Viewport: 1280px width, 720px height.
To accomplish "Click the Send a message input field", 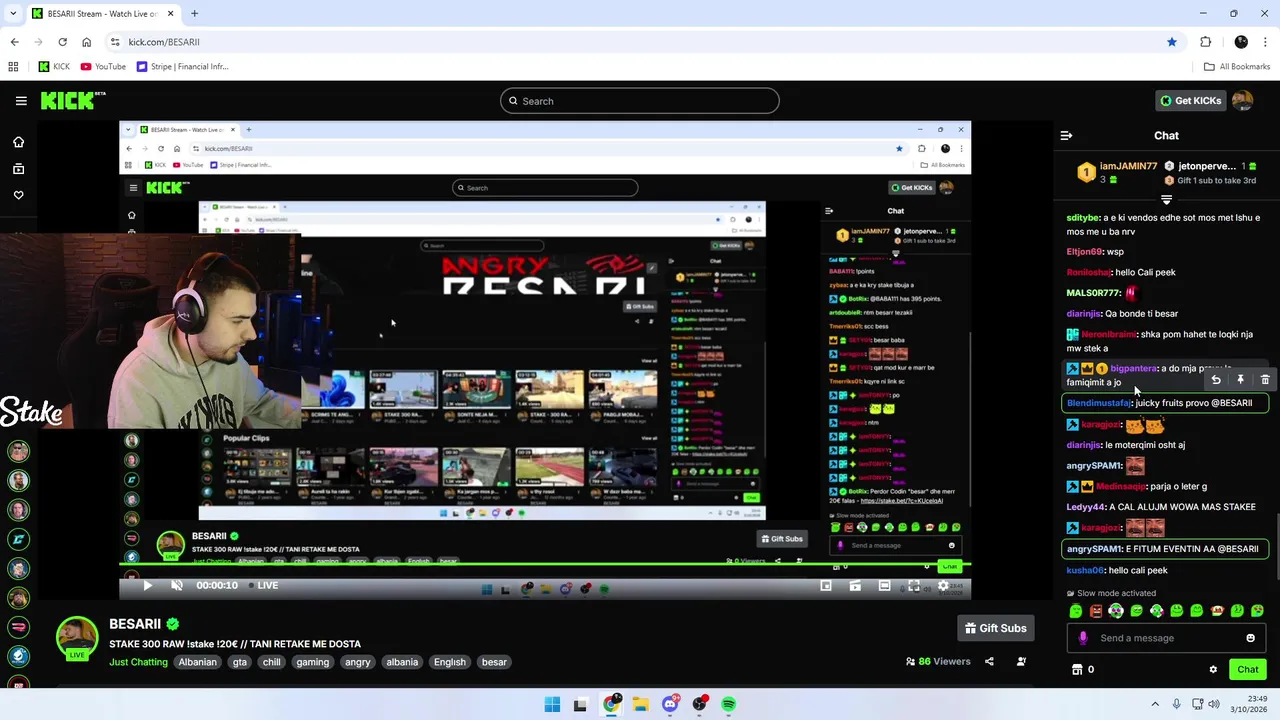I will coord(1167,638).
